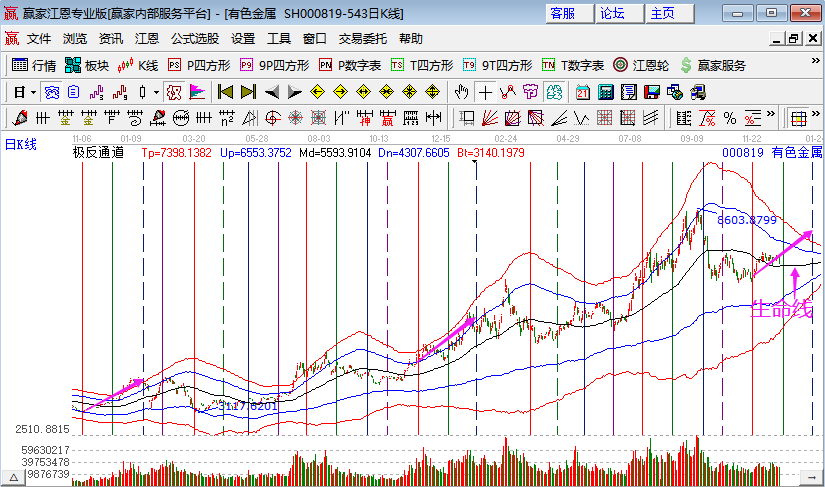Expand the candlestick style dropdown arrow
Screen dimensions: 825x487
tap(156, 93)
